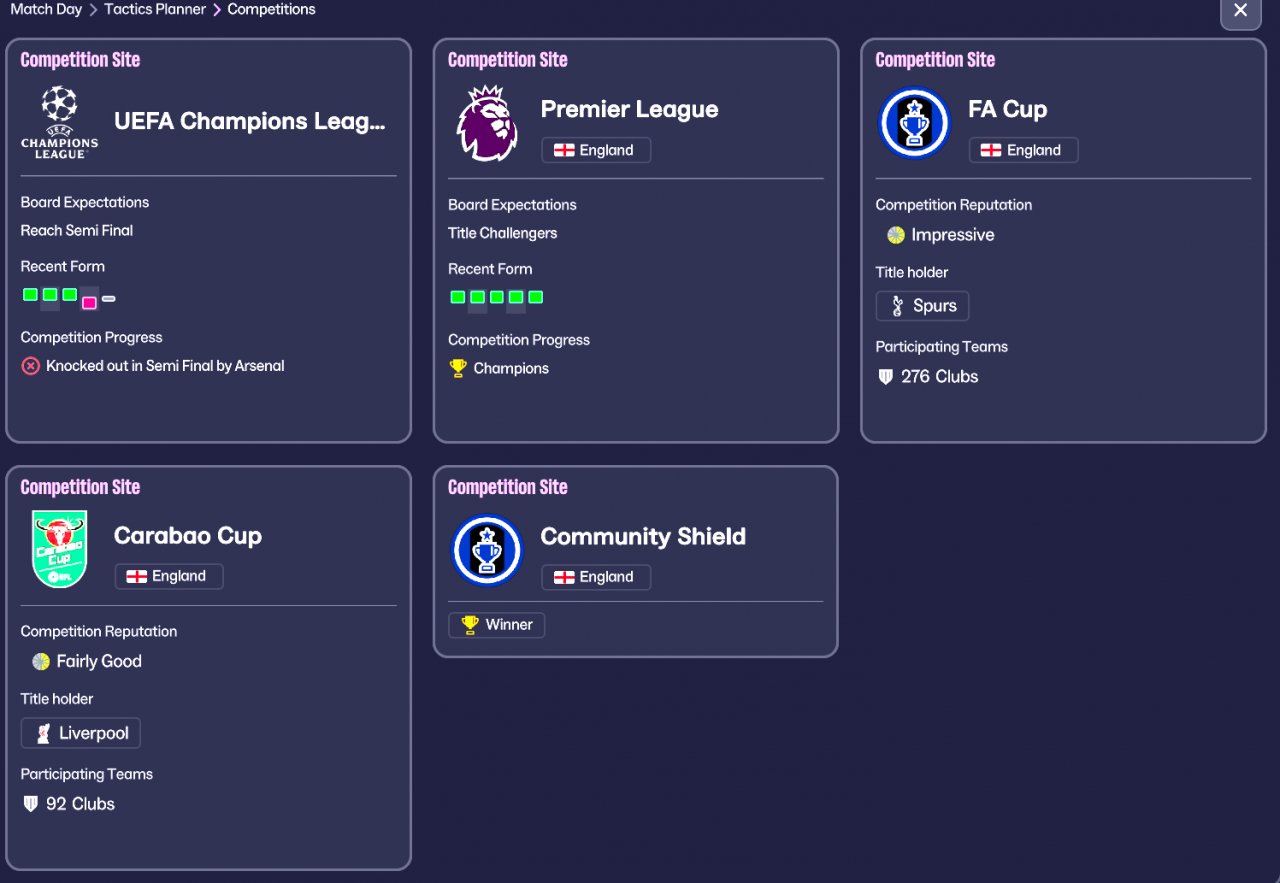The height and width of the screenshot is (883, 1280).
Task: Click the shield icon beside 276 Clubs
Action: [885, 377]
